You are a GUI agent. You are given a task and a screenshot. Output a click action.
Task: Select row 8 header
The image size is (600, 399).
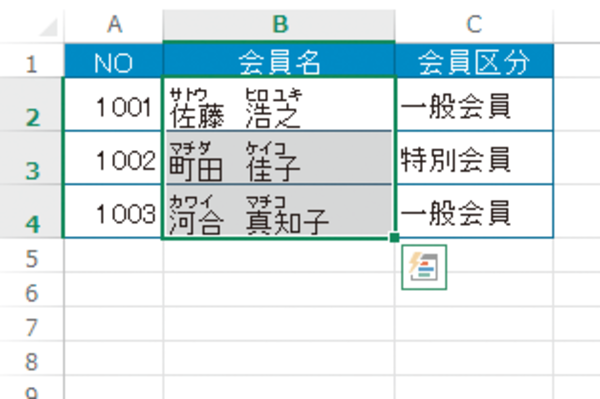[x=32, y=358]
